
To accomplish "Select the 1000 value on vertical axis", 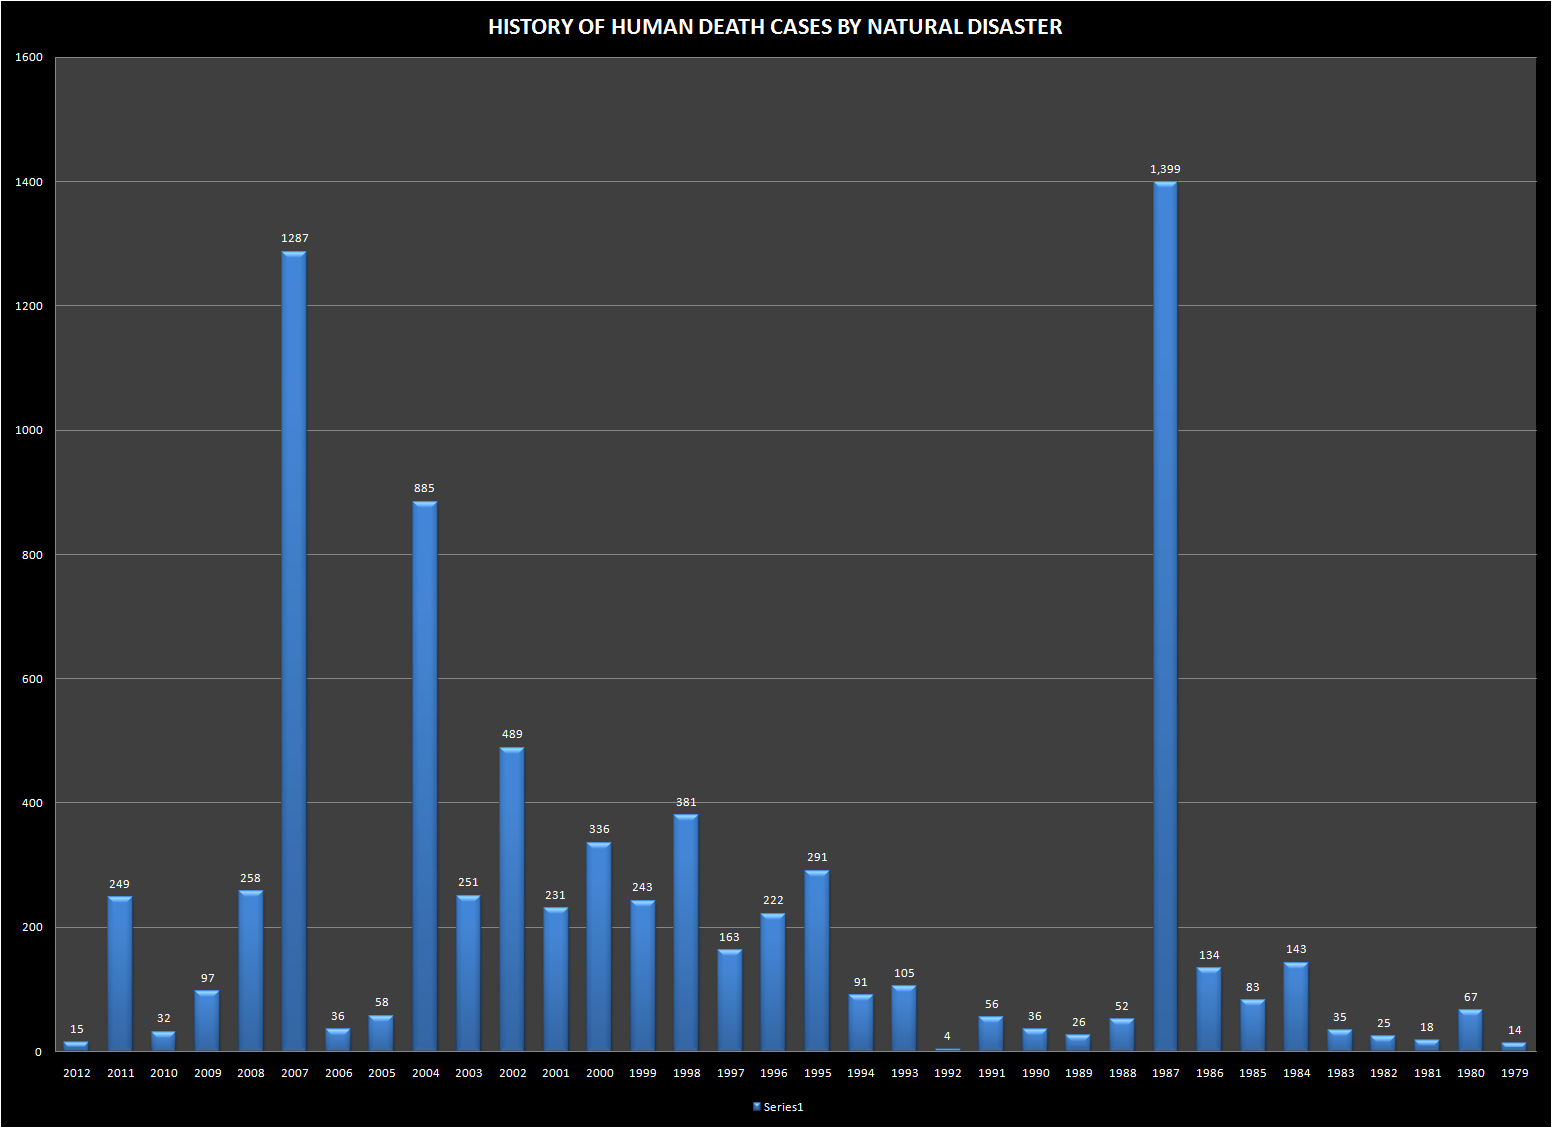I will (x=29, y=430).
